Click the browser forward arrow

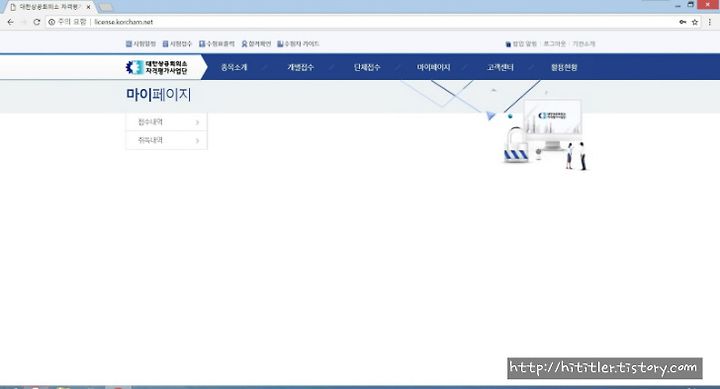(23, 22)
